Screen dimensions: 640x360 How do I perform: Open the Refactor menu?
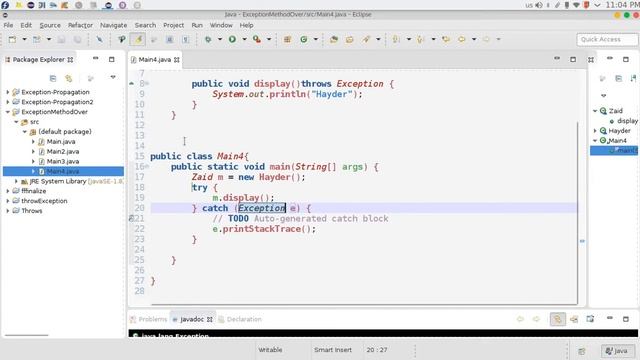[80, 25]
